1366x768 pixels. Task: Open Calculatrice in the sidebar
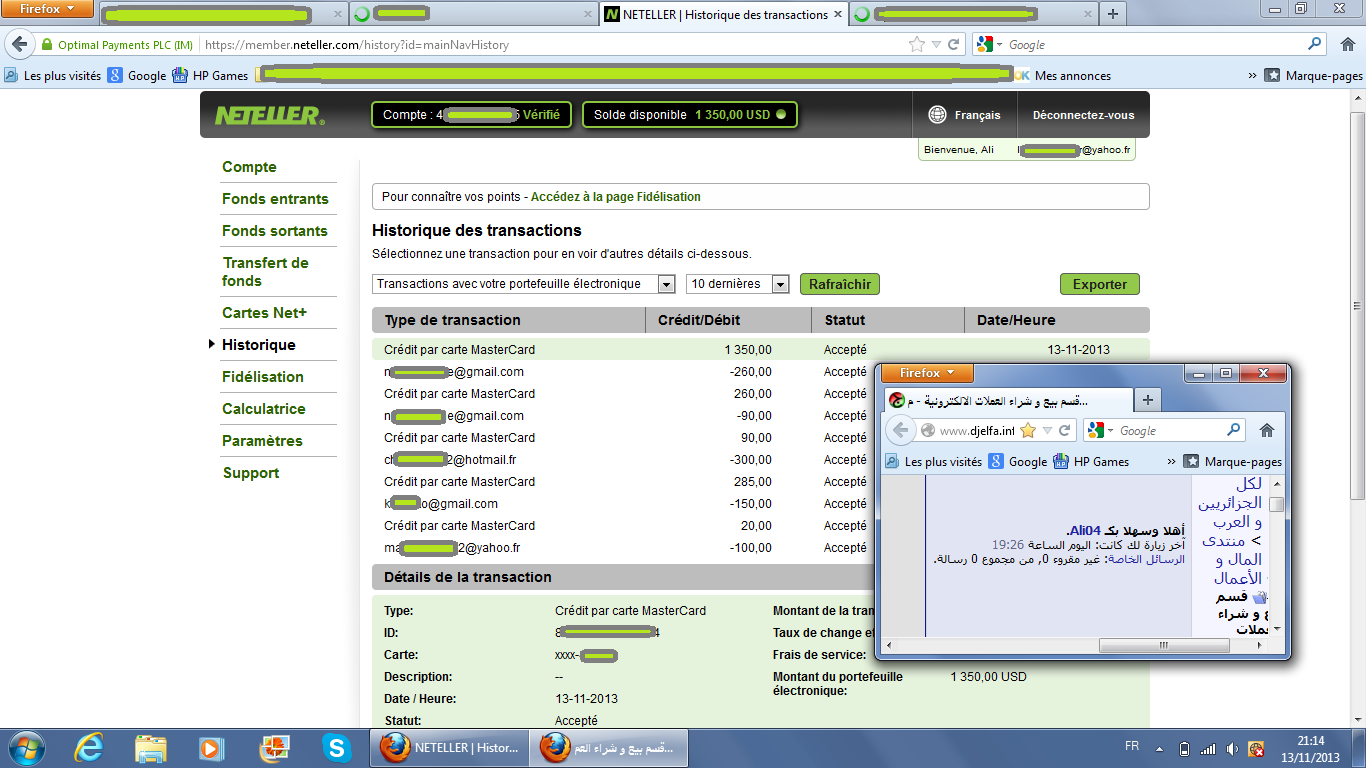pos(264,409)
